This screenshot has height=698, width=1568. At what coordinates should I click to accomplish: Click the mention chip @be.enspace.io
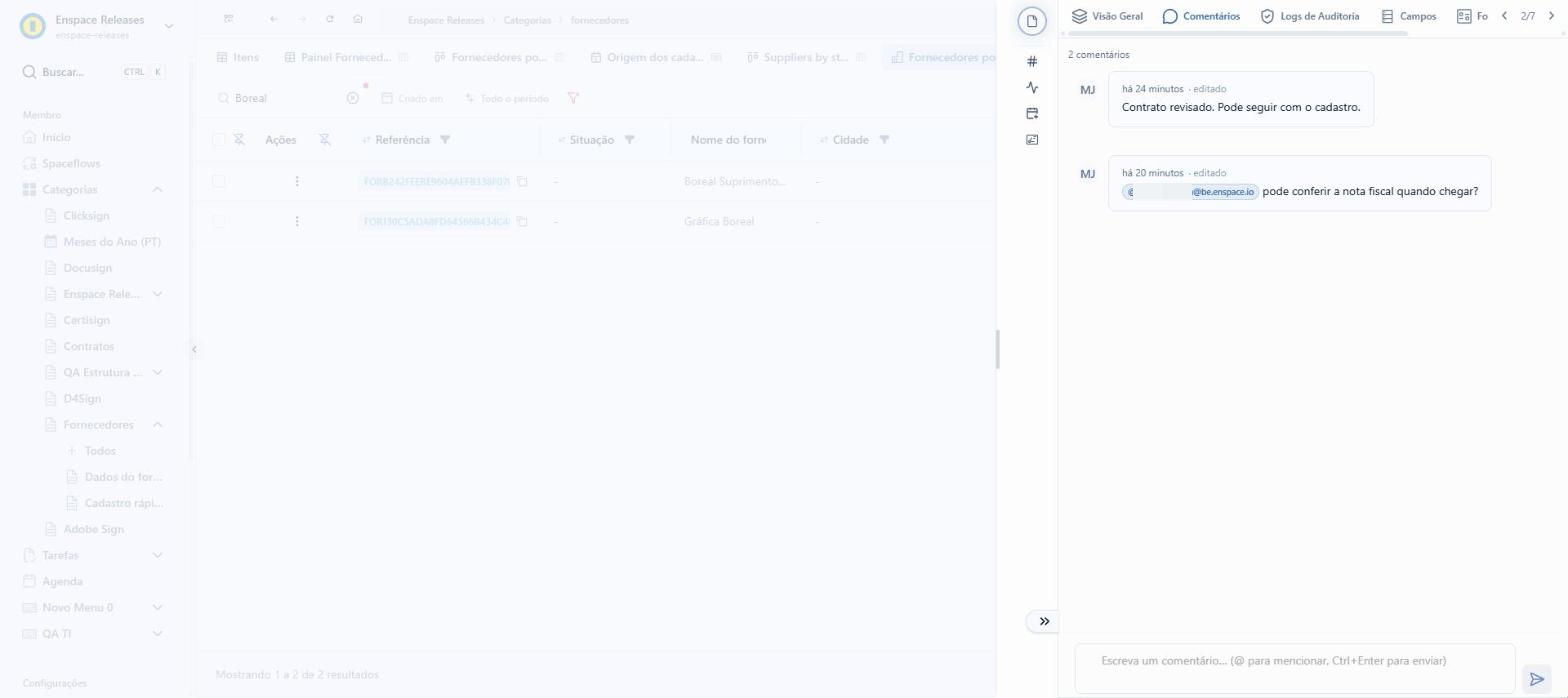point(1190,191)
